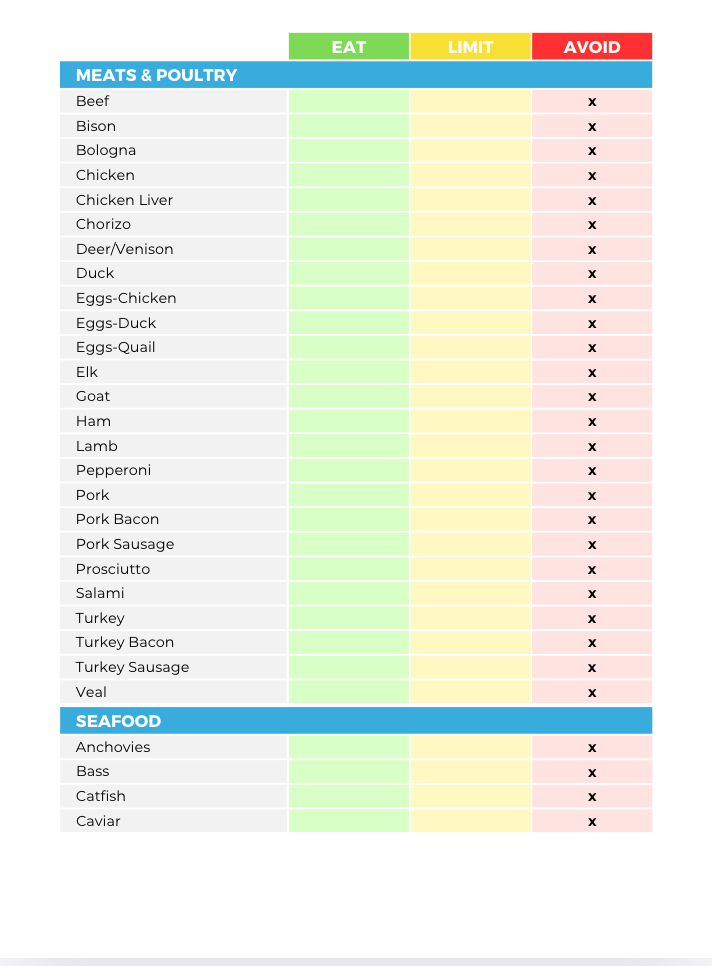Click the x mark in the Caviar row
The height and width of the screenshot is (966, 712).
pyautogui.click(x=592, y=822)
